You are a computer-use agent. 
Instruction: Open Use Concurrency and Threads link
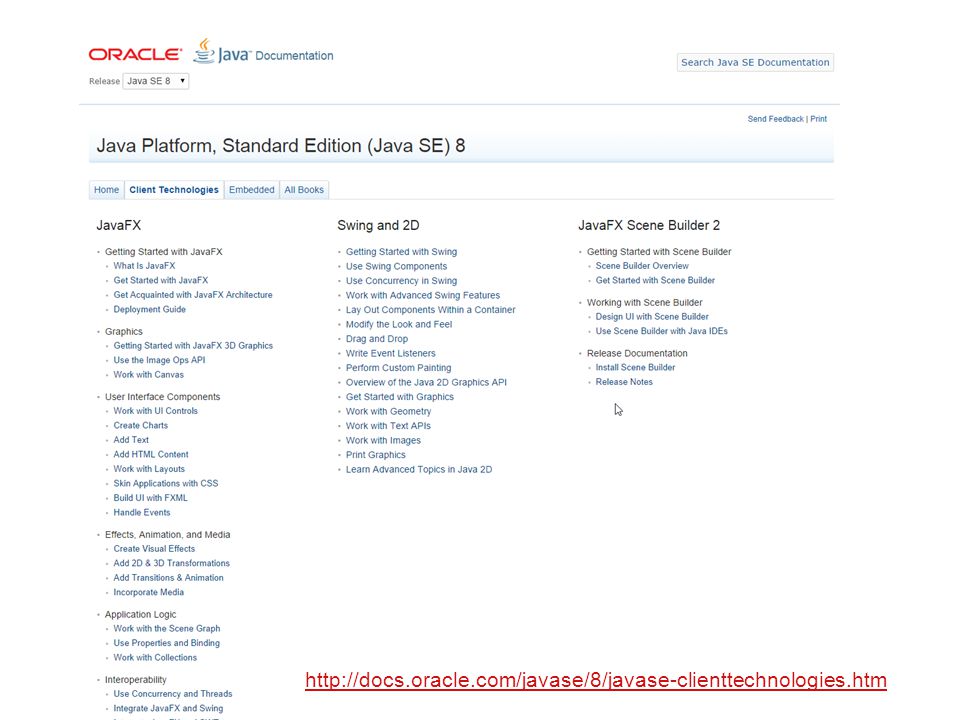[x=173, y=694]
